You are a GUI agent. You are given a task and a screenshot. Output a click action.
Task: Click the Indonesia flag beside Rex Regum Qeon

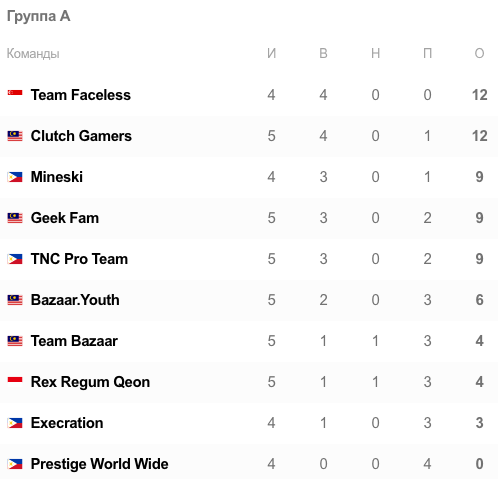15,380
